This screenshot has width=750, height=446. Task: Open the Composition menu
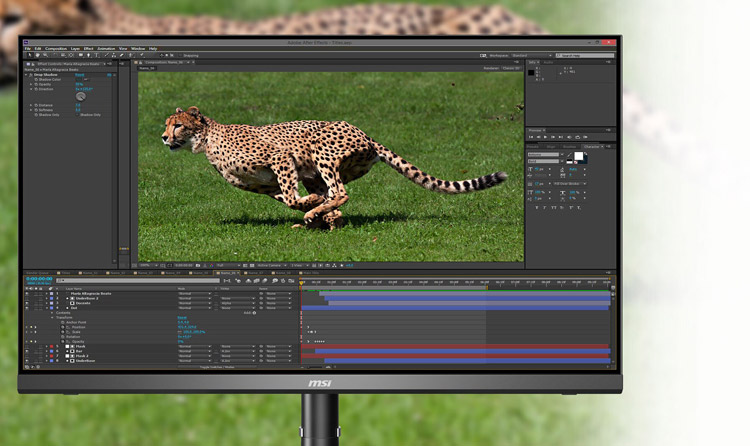point(56,48)
